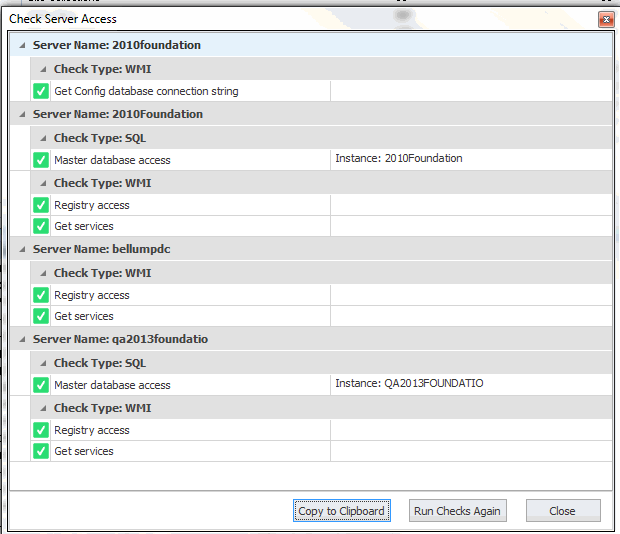The height and width of the screenshot is (534, 620).
Task: Click green check icon for bellumpdc Registry access
Action: click(41, 295)
